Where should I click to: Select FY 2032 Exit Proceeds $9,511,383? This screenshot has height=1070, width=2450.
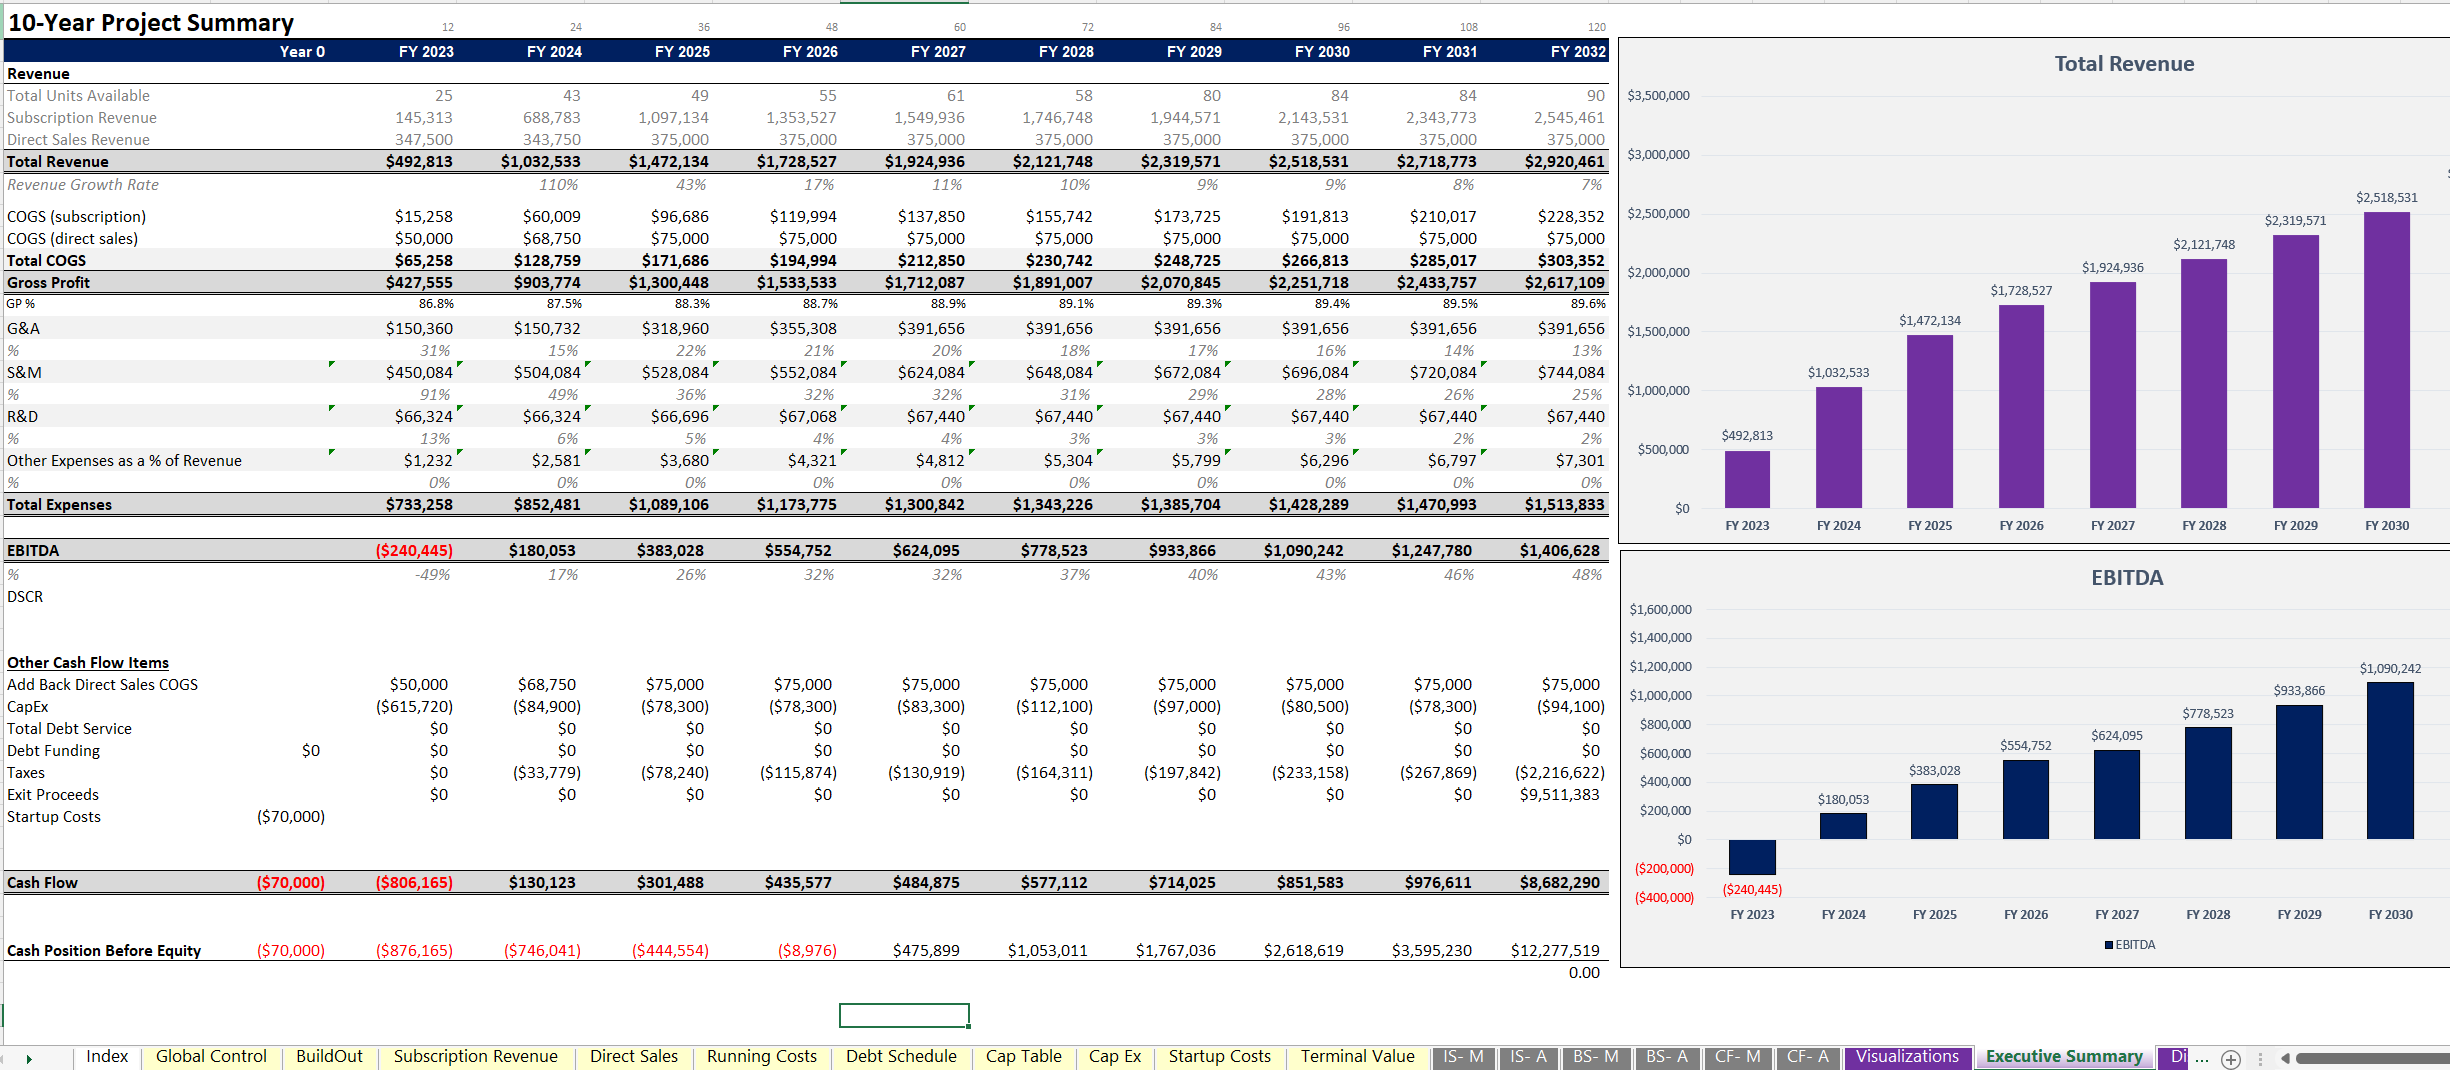pyautogui.click(x=1559, y=795)
